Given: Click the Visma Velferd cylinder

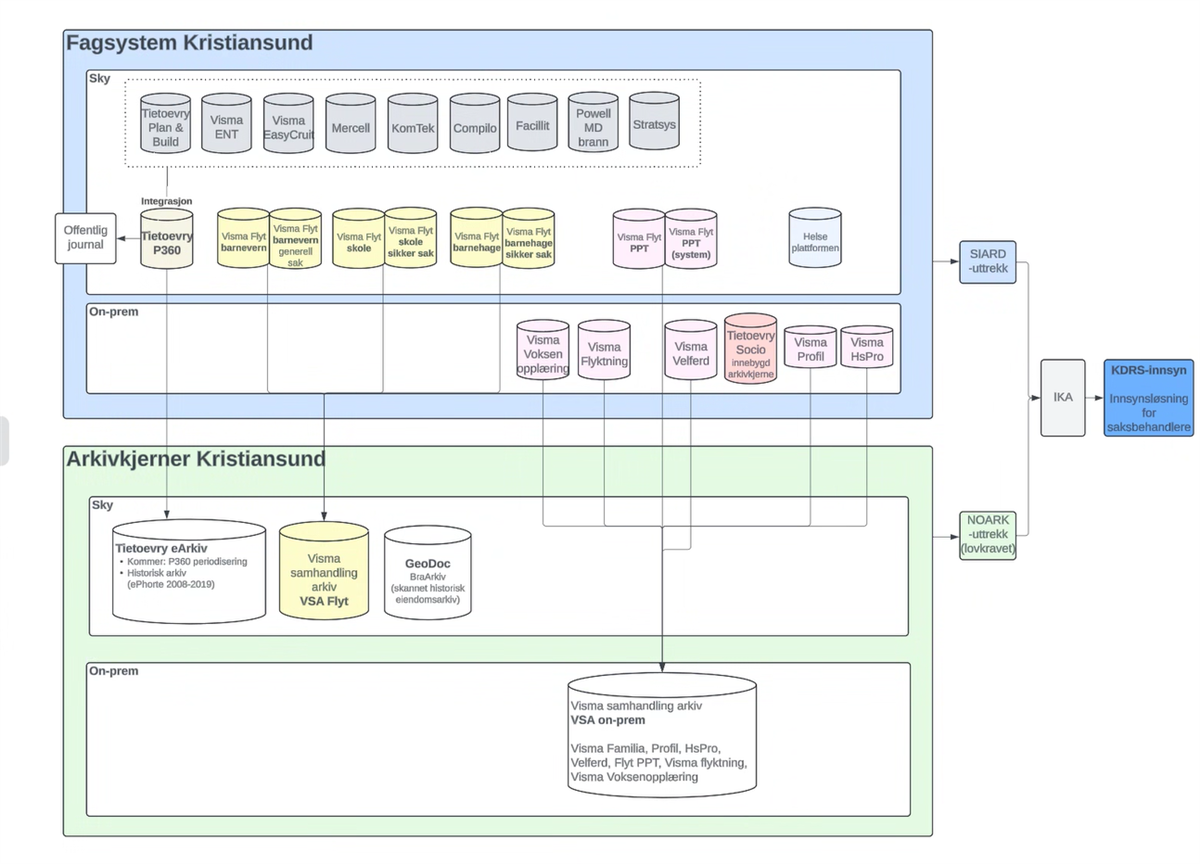Looking at the screenshot, I should (x=691, y=350).
